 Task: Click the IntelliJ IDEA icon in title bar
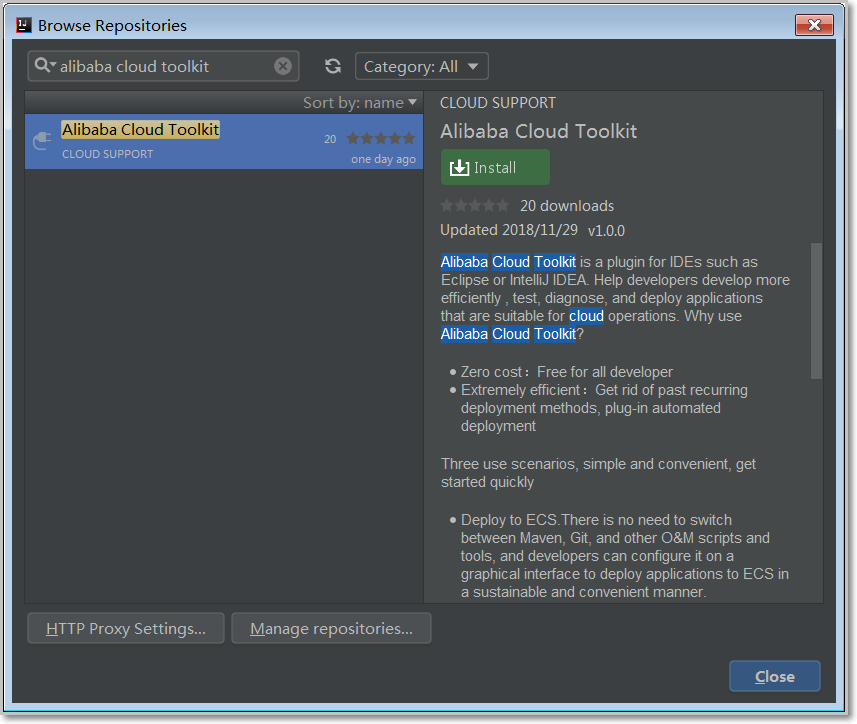(x=23, y=24)
